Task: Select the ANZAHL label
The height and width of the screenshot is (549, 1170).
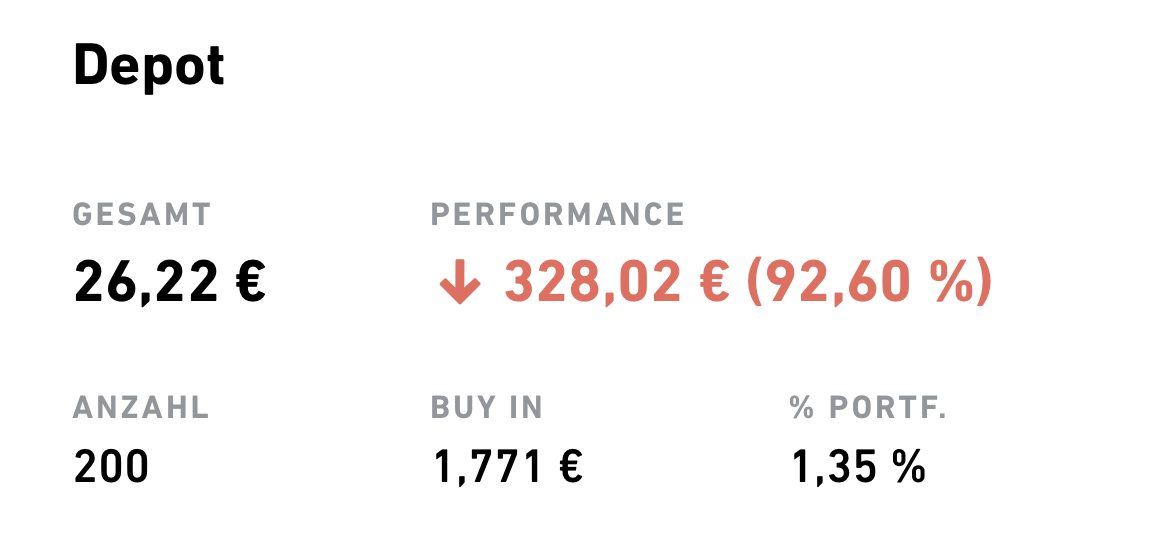Action: (x=141, y=408)
